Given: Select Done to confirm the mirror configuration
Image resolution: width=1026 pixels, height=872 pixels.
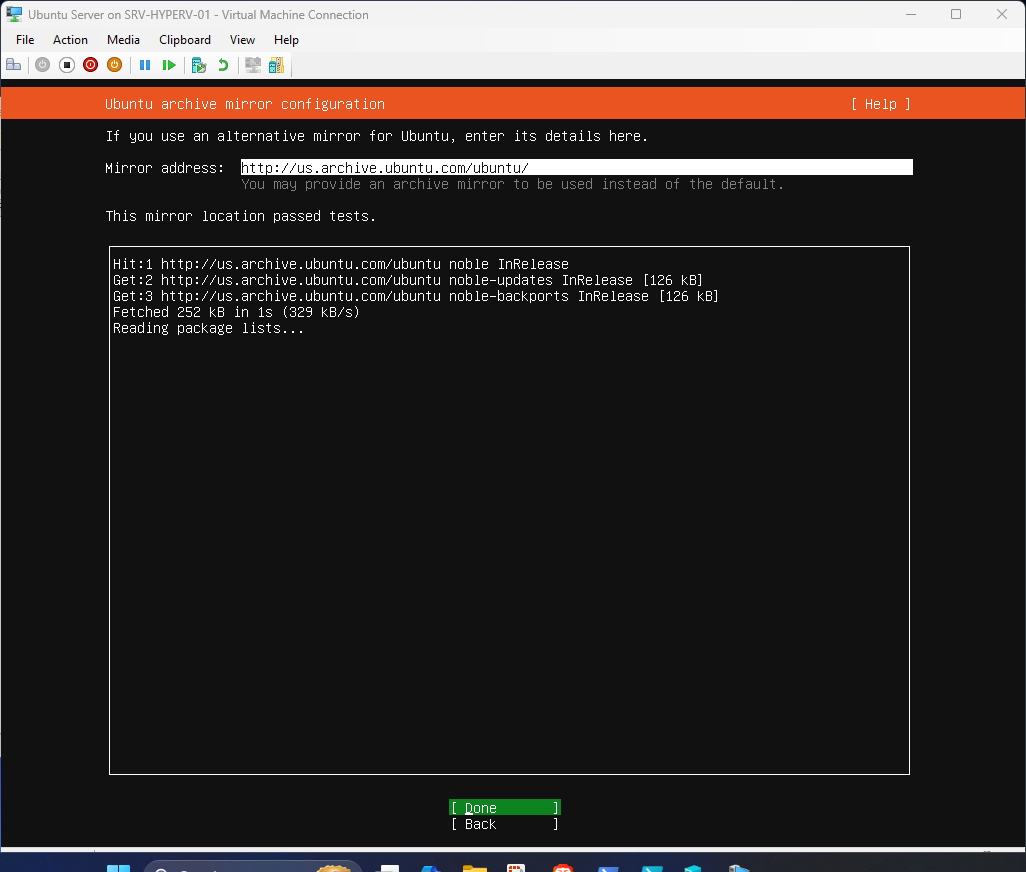Looking at the screenshot, I should coord(504,807).
